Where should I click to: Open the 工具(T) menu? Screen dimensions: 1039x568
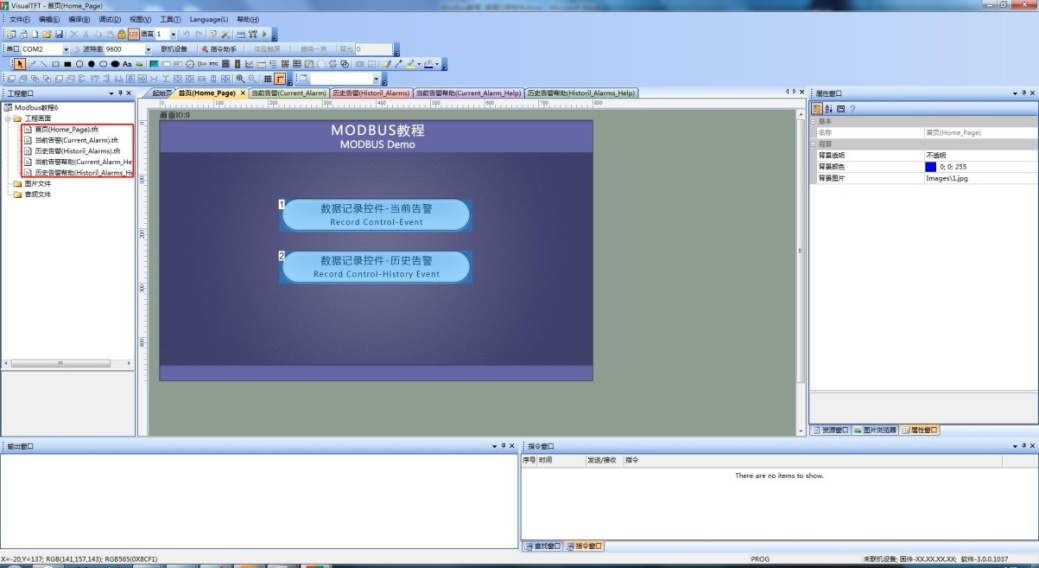pyautogui.click(x=170, y=19)
